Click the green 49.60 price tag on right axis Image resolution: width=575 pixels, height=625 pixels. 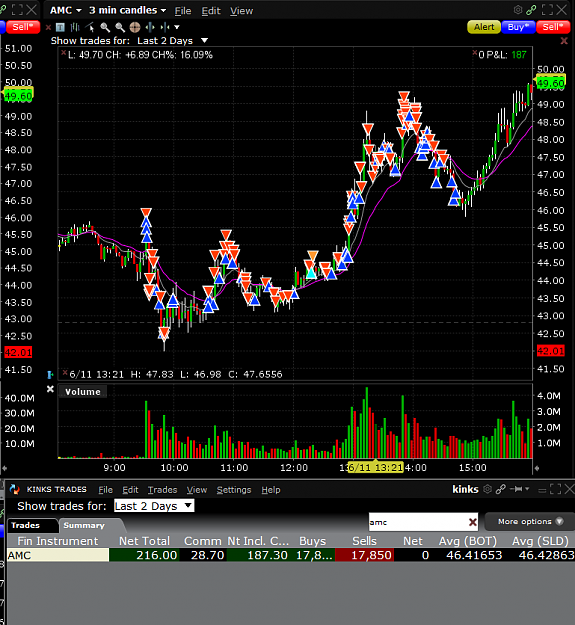point(551,83)
